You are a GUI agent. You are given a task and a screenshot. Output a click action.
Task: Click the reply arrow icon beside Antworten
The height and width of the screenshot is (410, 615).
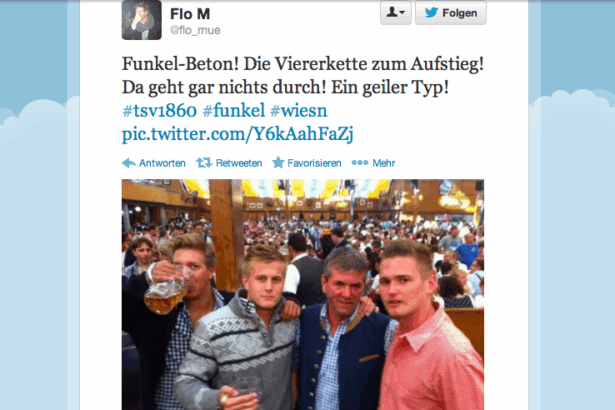tap(129, 163)
